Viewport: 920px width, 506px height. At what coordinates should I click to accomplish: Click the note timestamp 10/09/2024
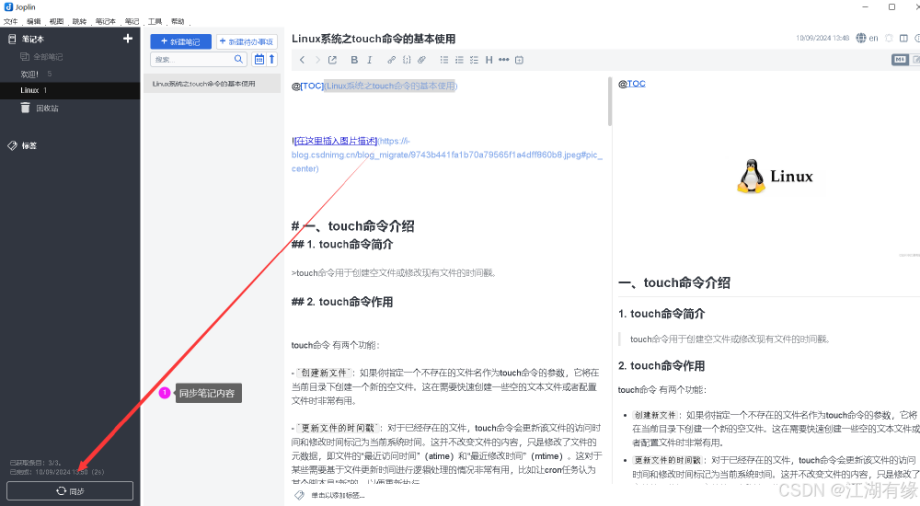tap(822, 38)
